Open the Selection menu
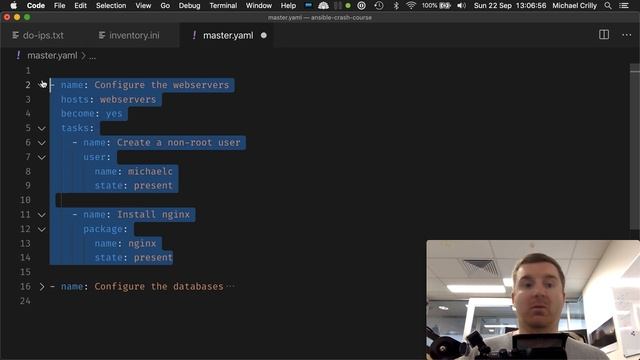This screenshot has width=640, height=360. click(111, 5)
